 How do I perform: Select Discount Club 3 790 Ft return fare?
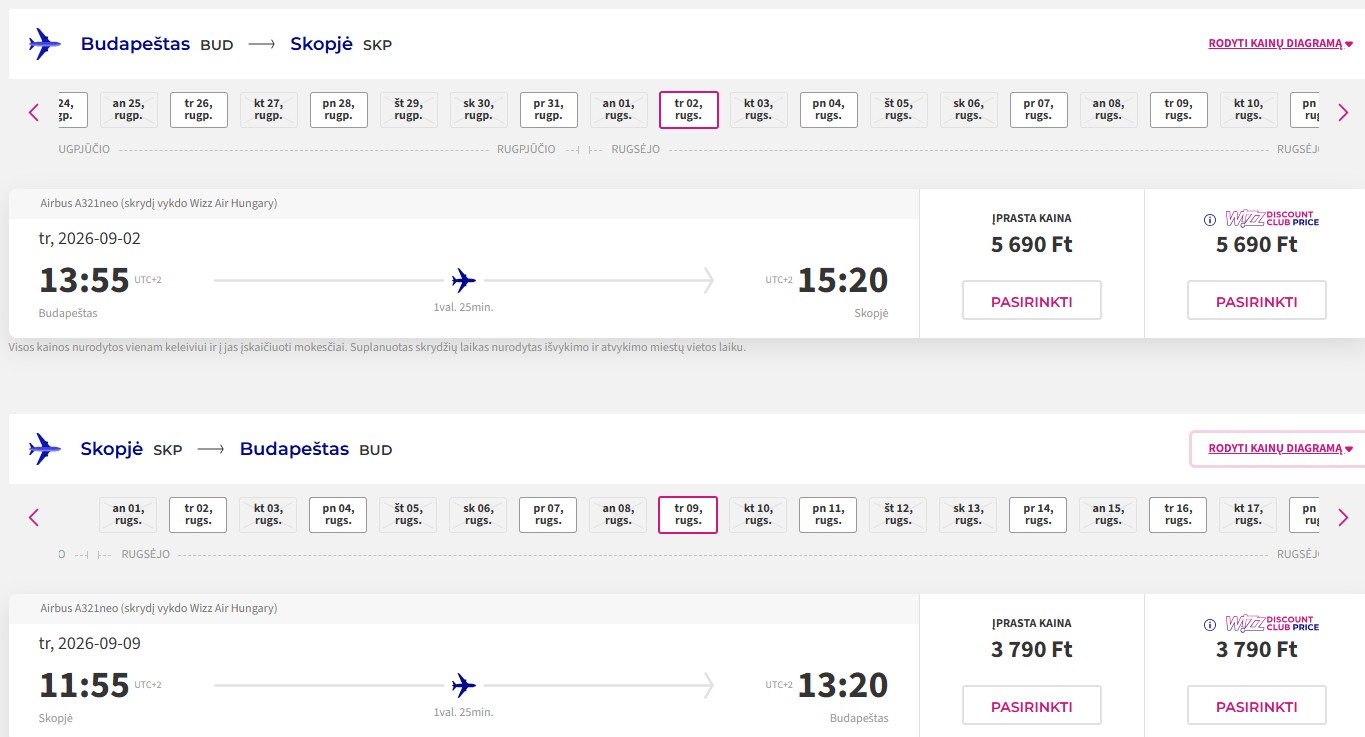(x=1257, y=706)
